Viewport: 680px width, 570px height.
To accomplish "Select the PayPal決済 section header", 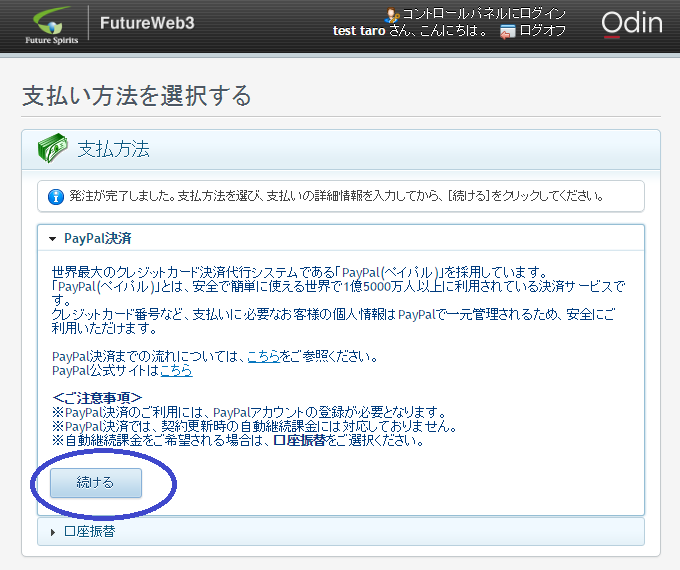I will 341,238.
